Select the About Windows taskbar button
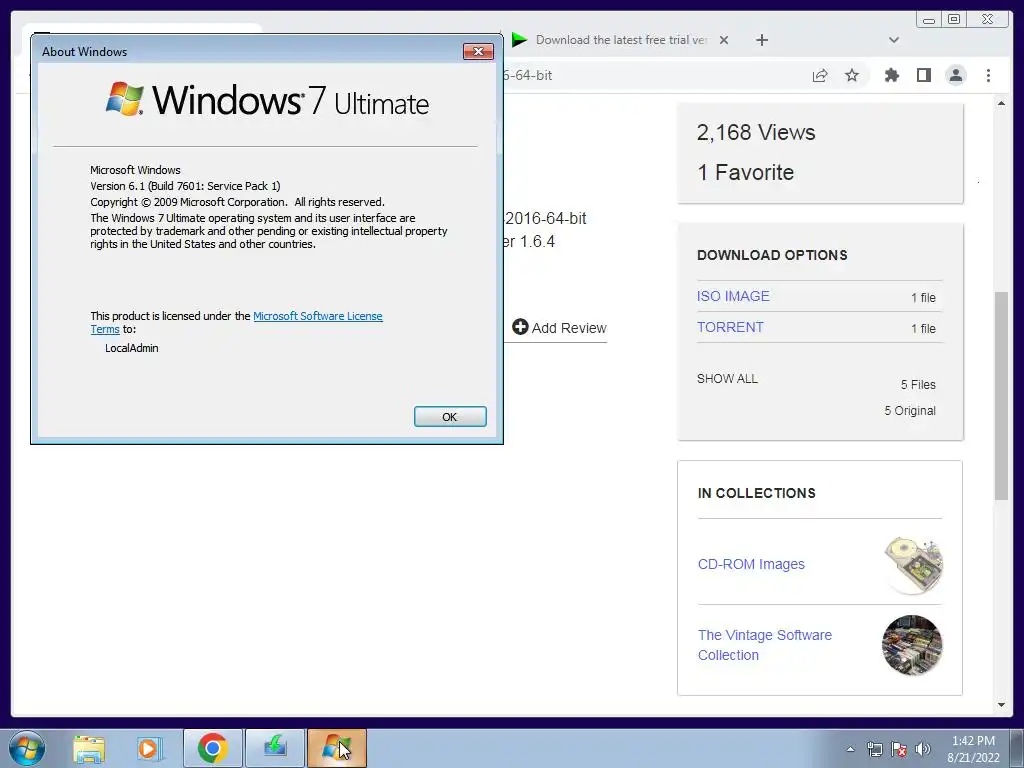1024x768 pixels. tap(337, 748)
